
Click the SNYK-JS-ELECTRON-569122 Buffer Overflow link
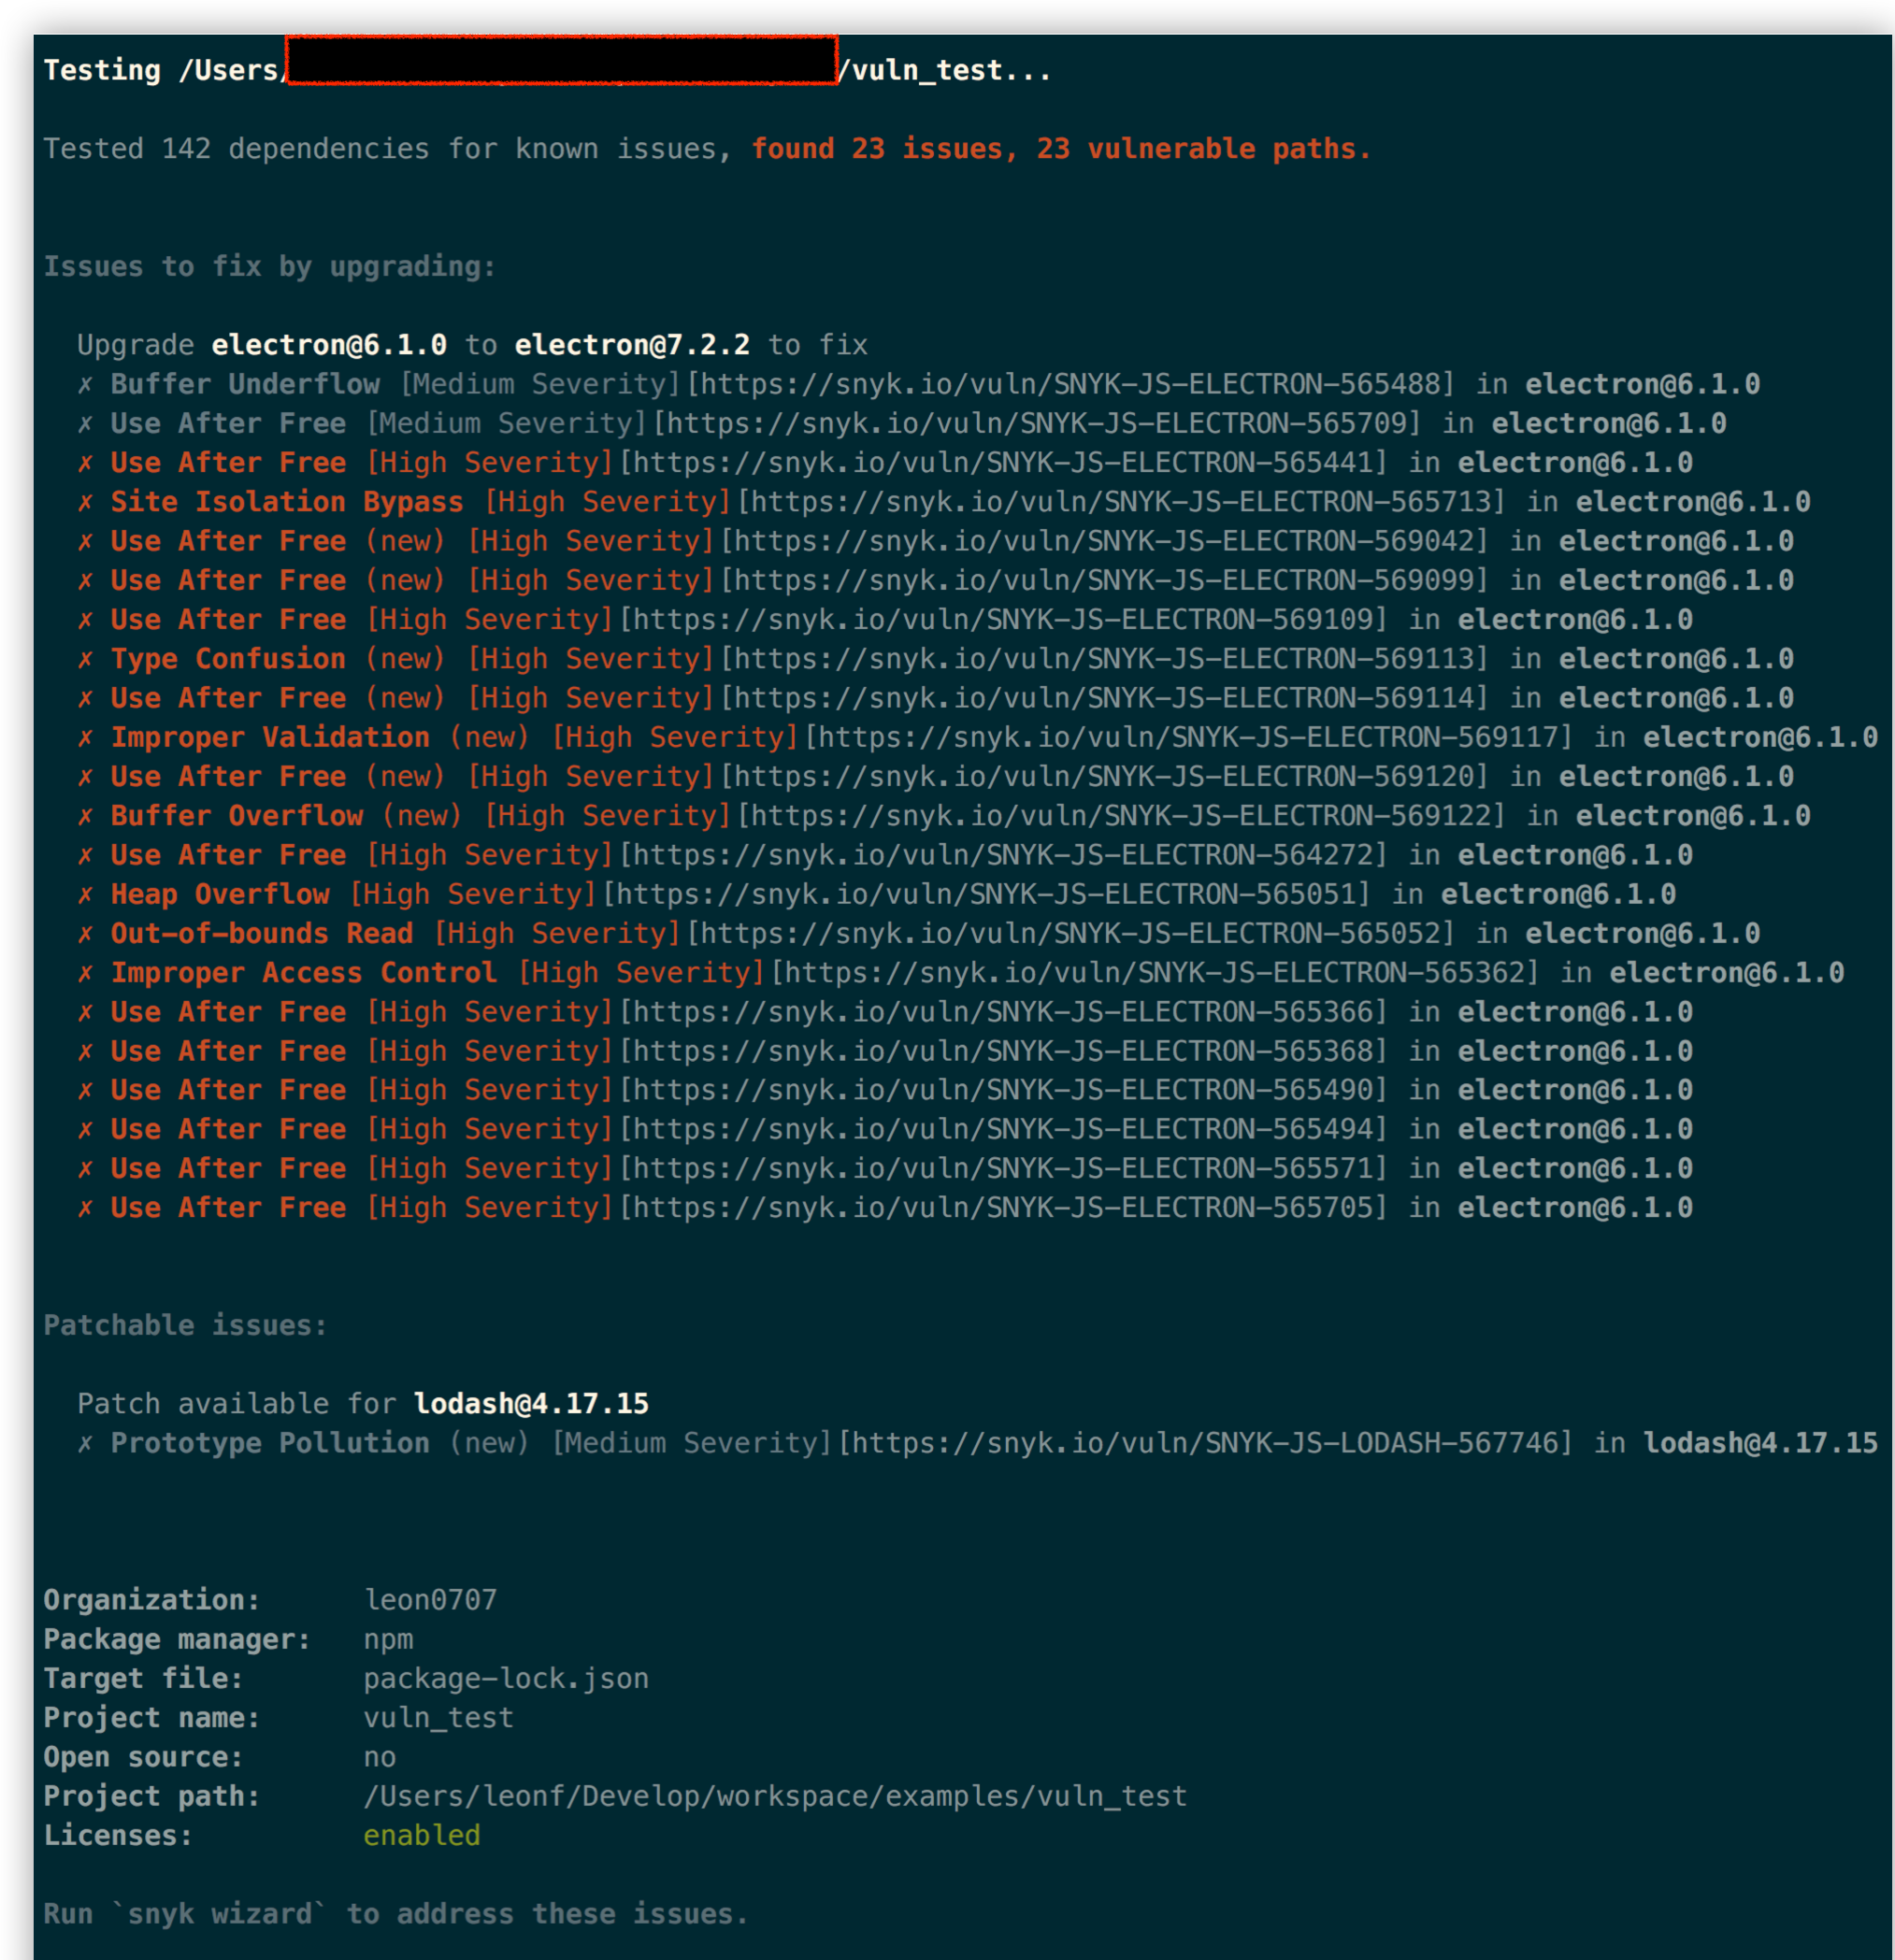coord(1120,816)
